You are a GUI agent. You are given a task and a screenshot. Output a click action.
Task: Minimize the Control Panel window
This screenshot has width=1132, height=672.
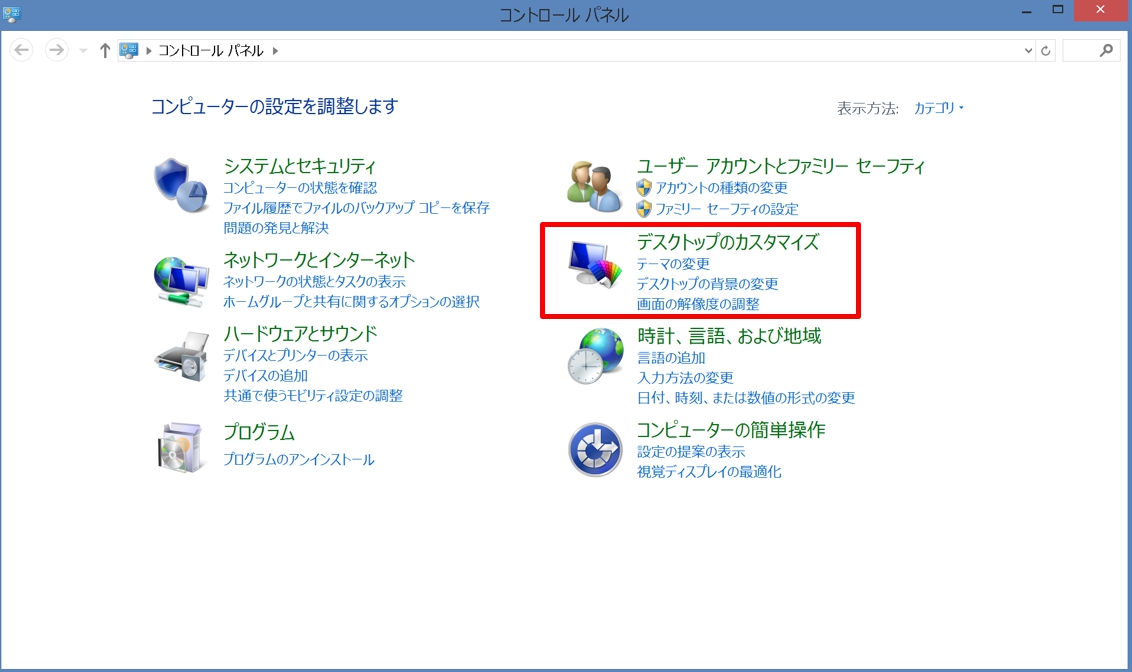tap(1026, 11)
